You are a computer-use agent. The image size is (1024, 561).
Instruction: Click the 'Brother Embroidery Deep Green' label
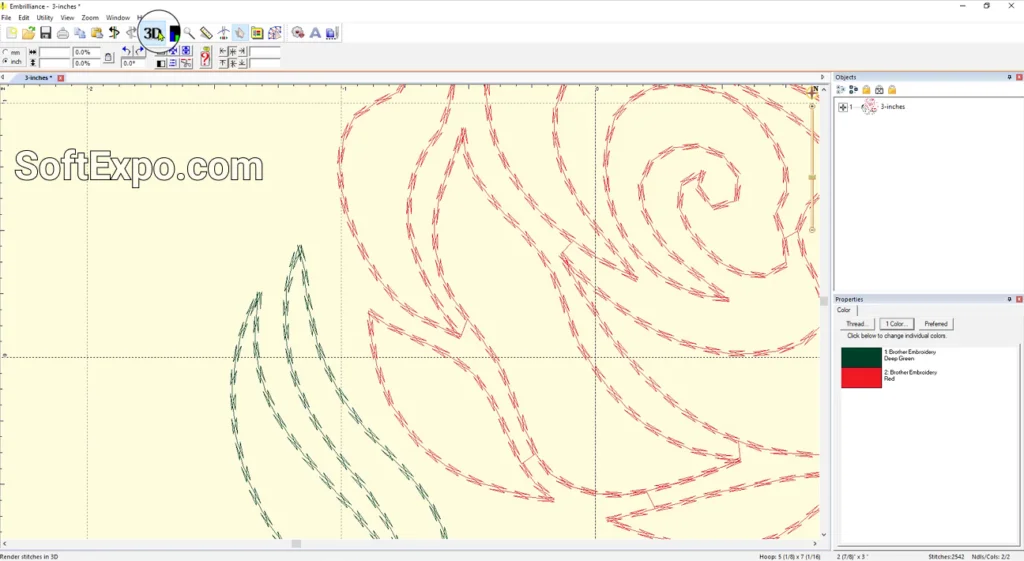point(910,355)
